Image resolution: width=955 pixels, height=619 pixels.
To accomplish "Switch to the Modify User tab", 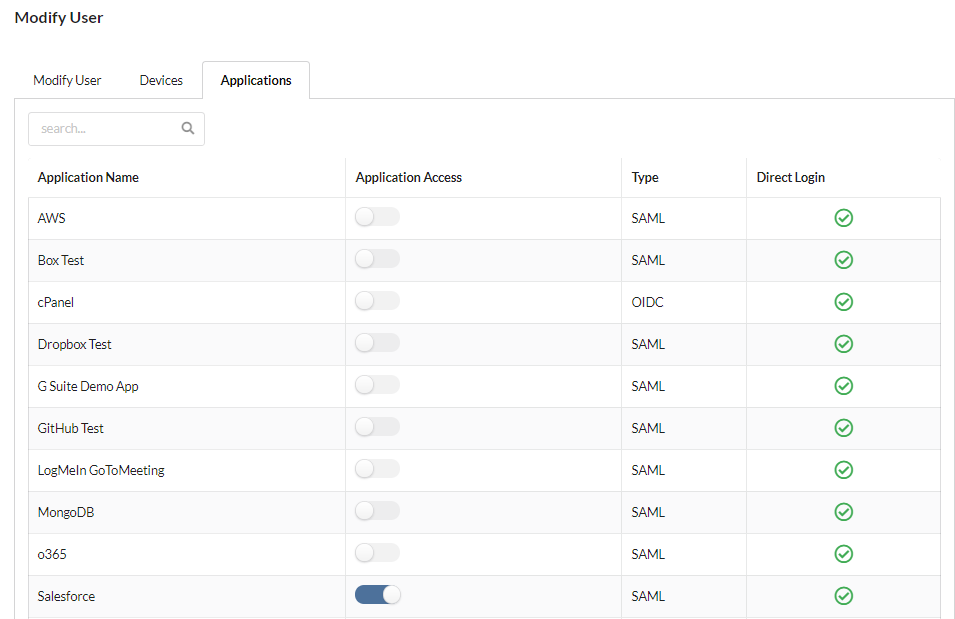I will (x=67, y=80).
